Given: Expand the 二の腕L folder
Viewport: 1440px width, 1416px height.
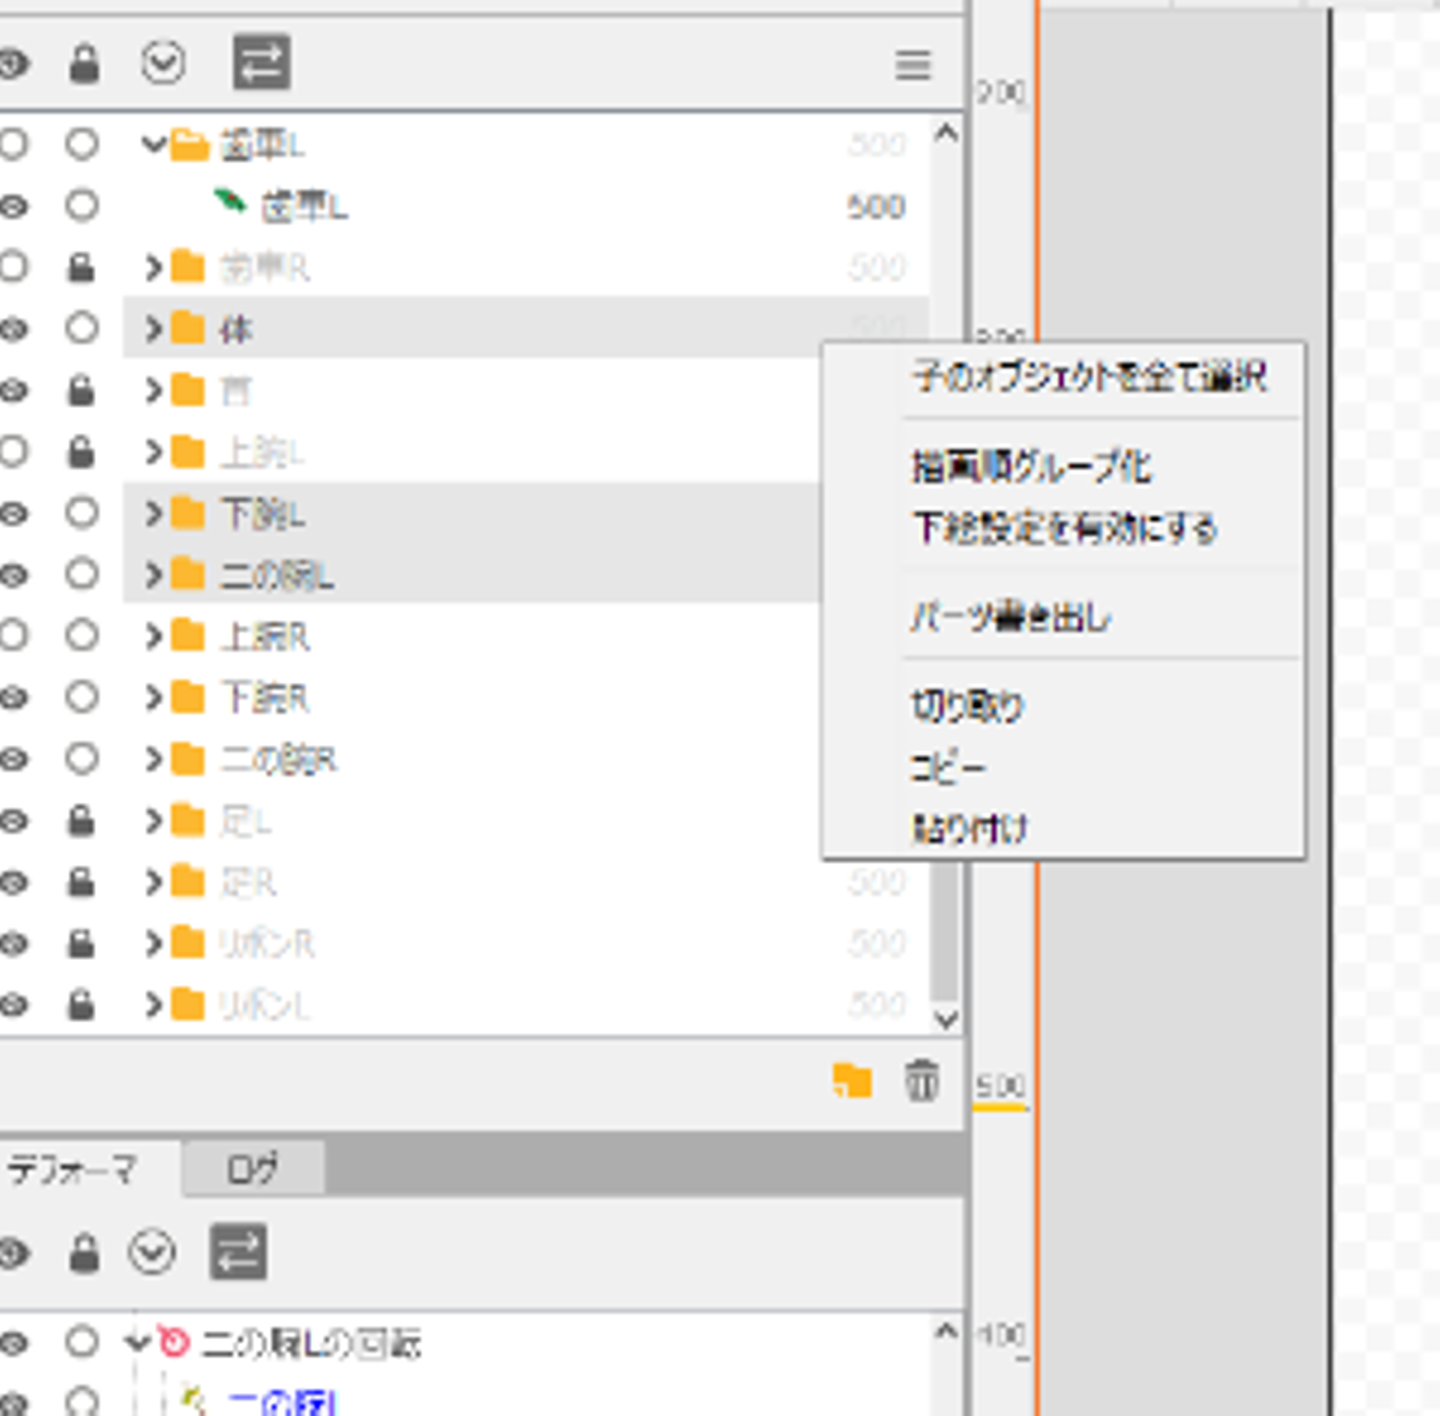Looking at the screenshot, I should point(153,575).
